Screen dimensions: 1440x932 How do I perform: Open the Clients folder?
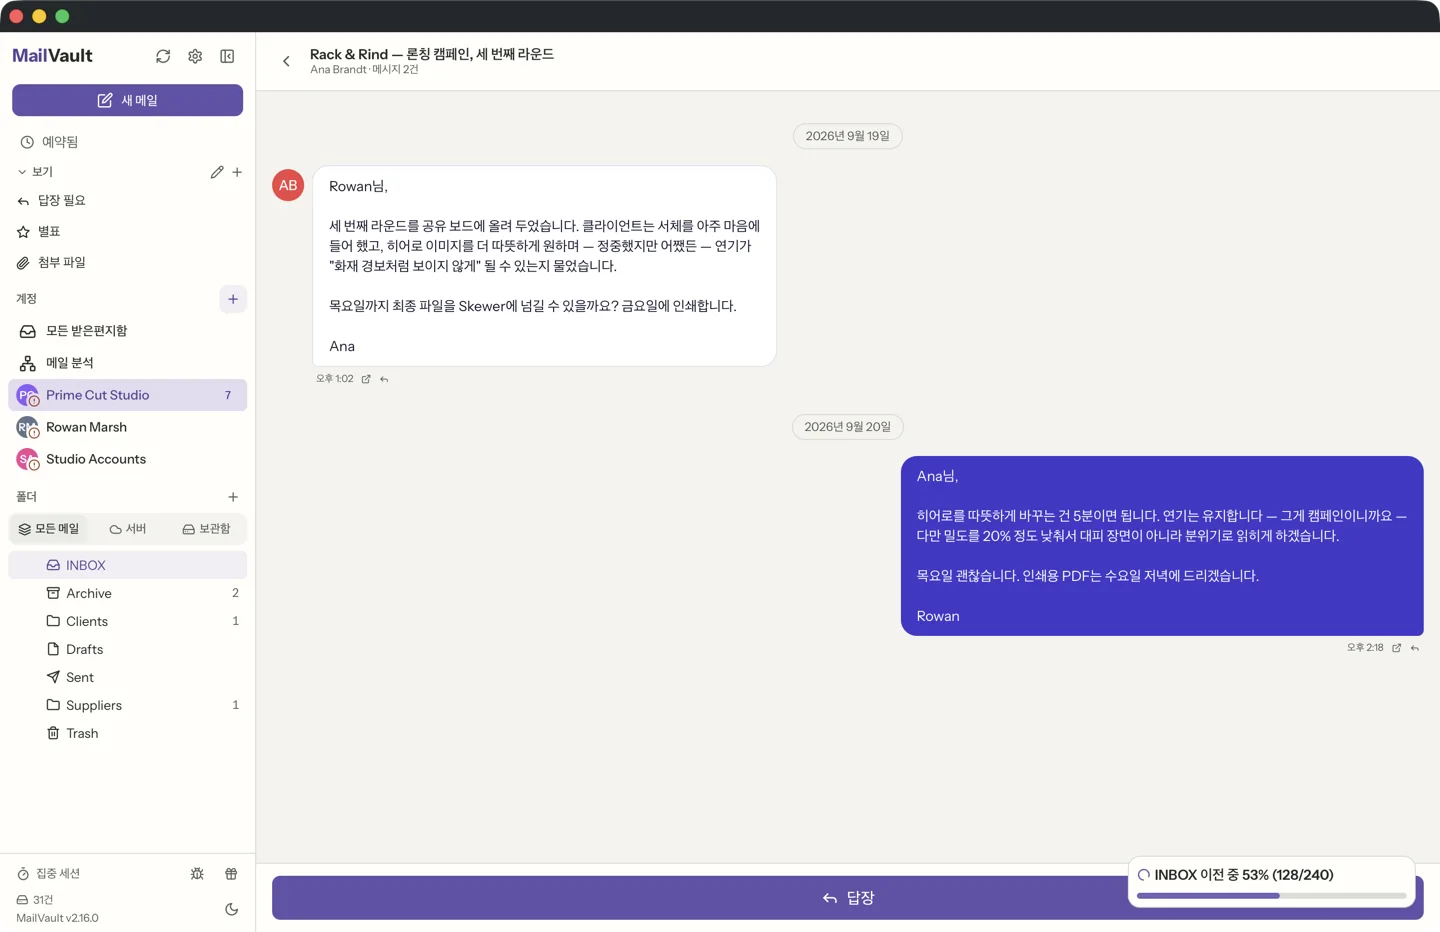coord(128,621)
